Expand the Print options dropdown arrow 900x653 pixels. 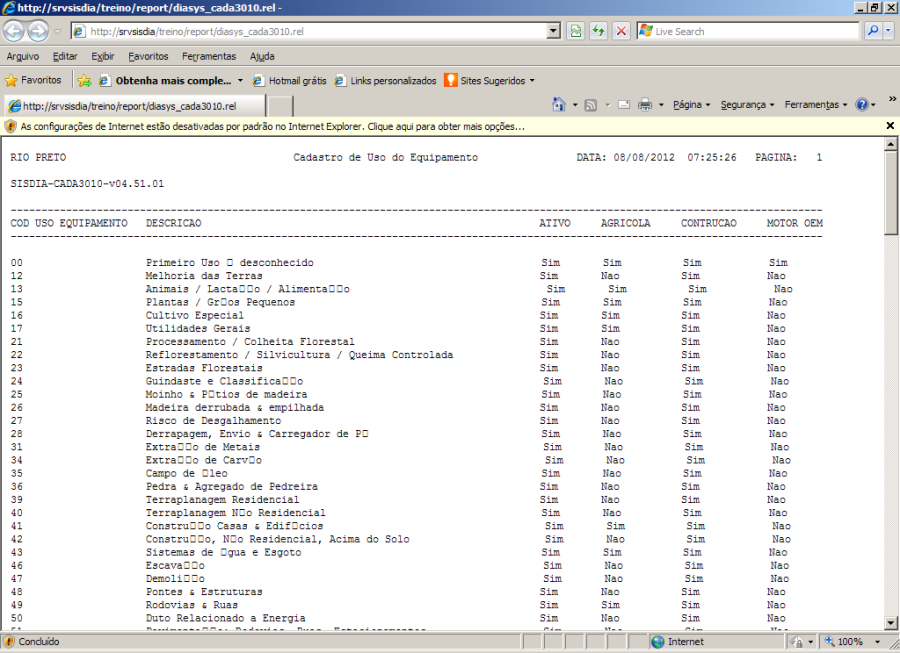(661, 105)
